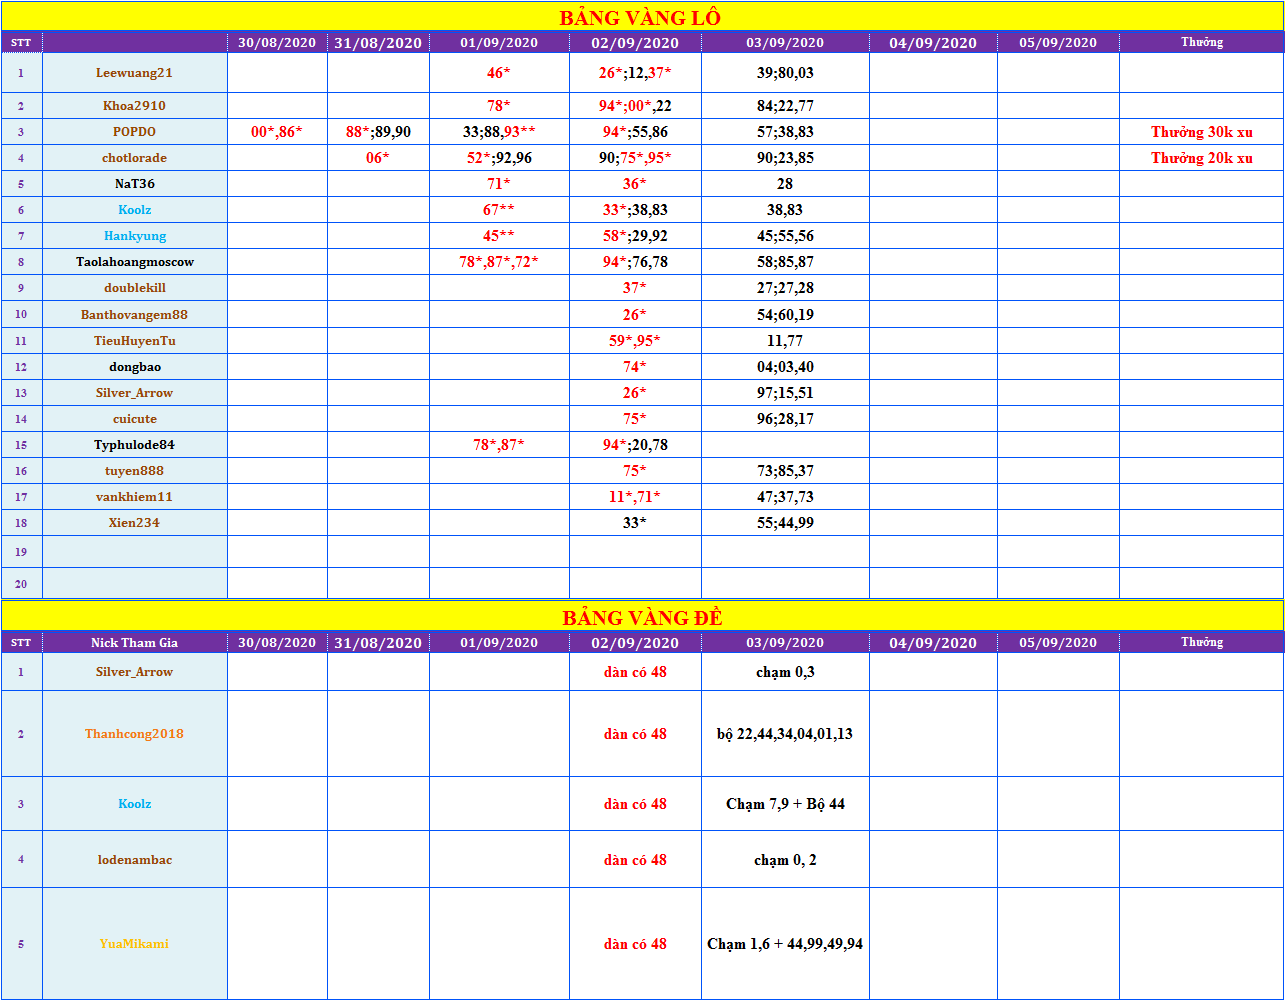Click cell 90;75*,95*
The height and width of the screenshot is (1000, 1285).
tap(635, 158)
